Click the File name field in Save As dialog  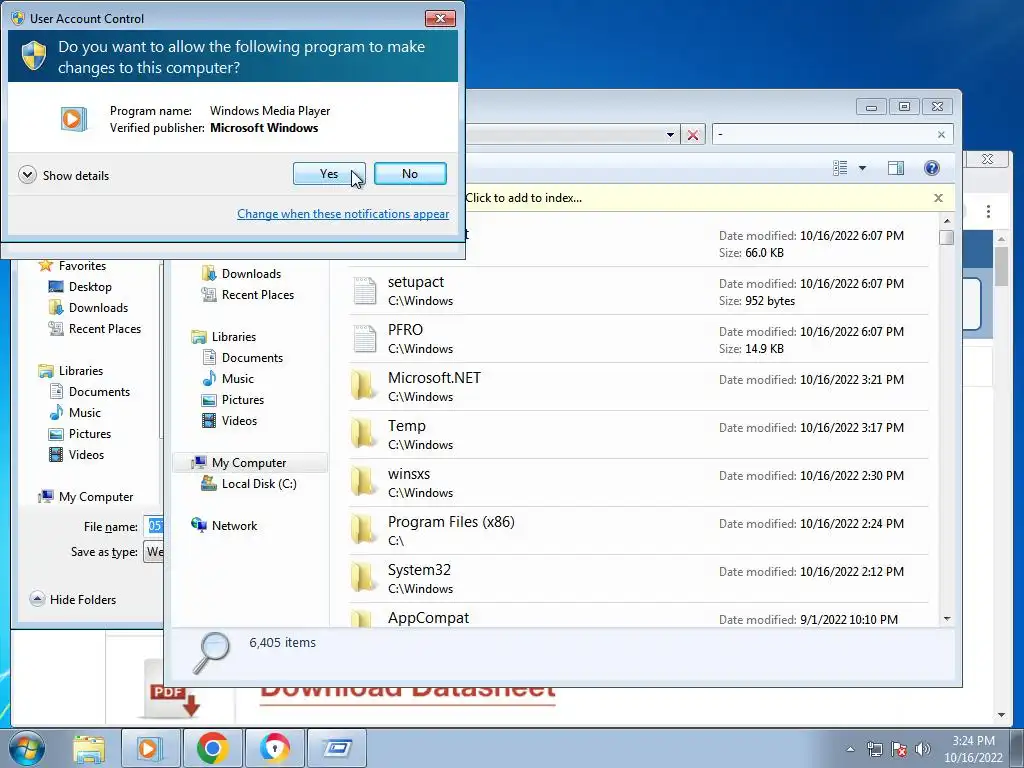(x=154, y=526)
